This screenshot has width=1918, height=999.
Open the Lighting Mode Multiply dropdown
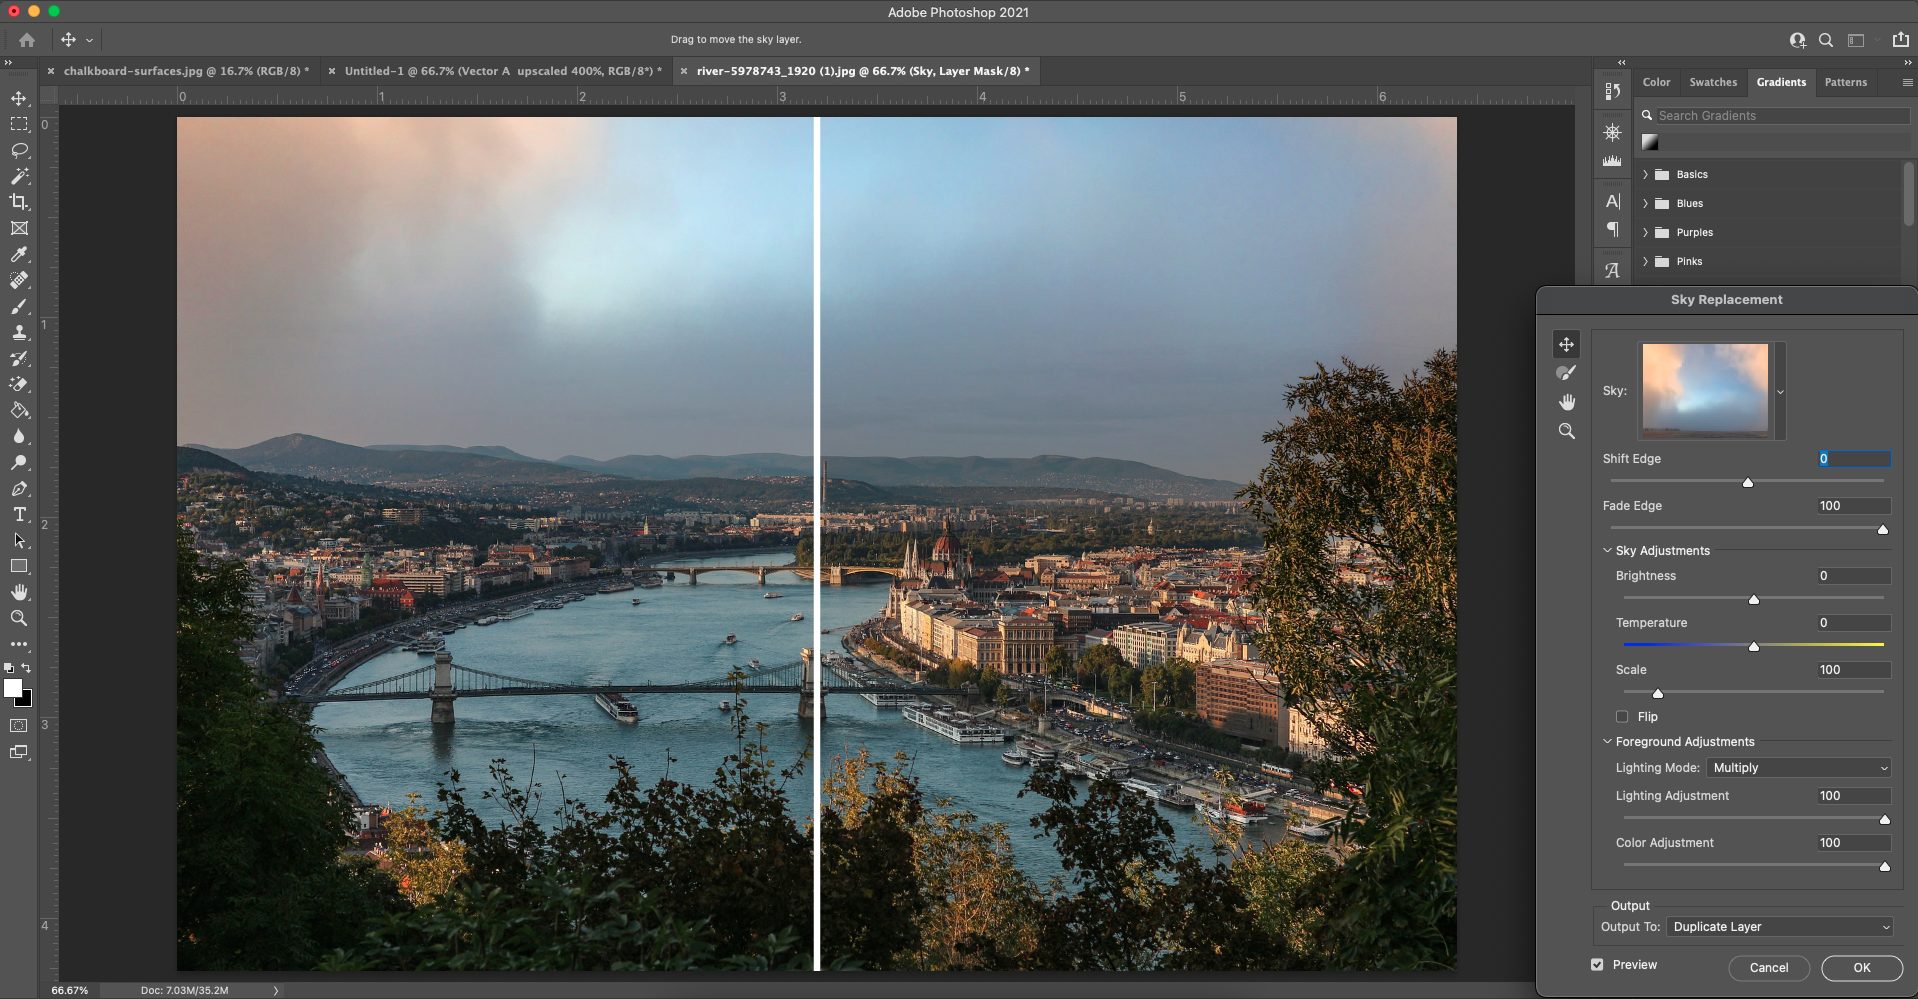pos(1798,767)
